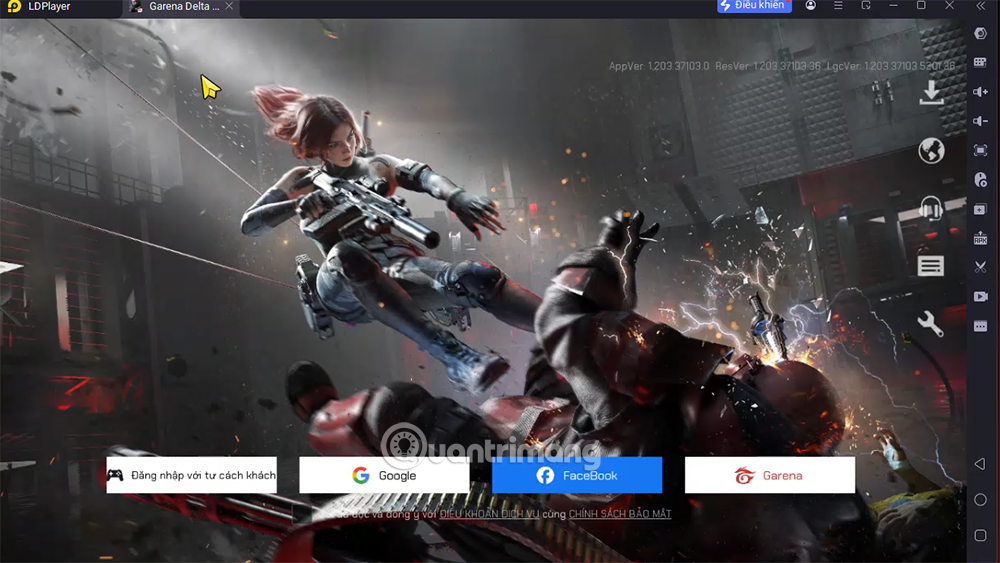This screenshot has width=1000, height=563.
Task: Click the AppVer version text
Action: 659,66
